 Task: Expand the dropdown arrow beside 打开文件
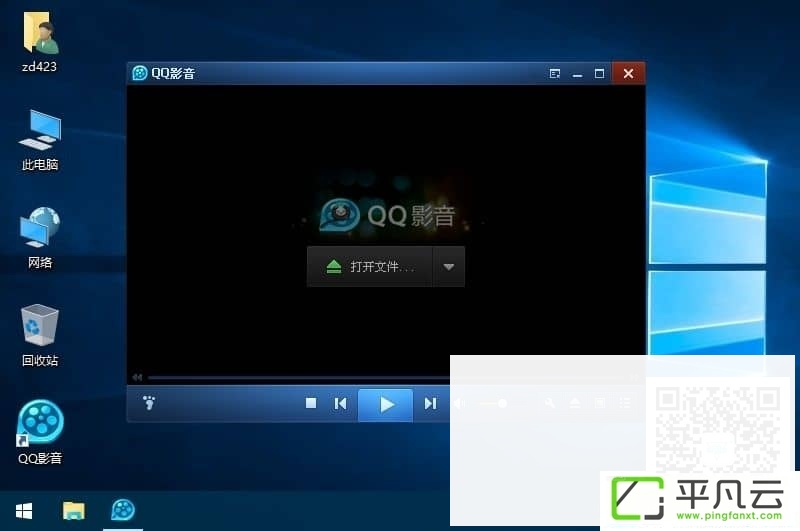[448, 267]
